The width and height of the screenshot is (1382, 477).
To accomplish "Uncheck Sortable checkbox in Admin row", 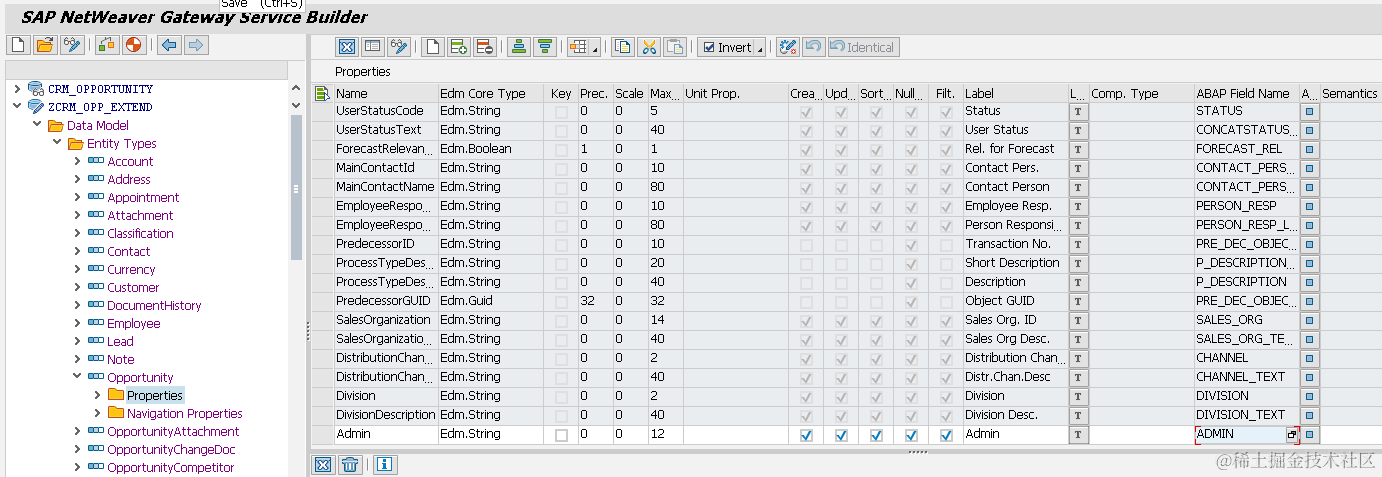I will [x=876, y=435].
